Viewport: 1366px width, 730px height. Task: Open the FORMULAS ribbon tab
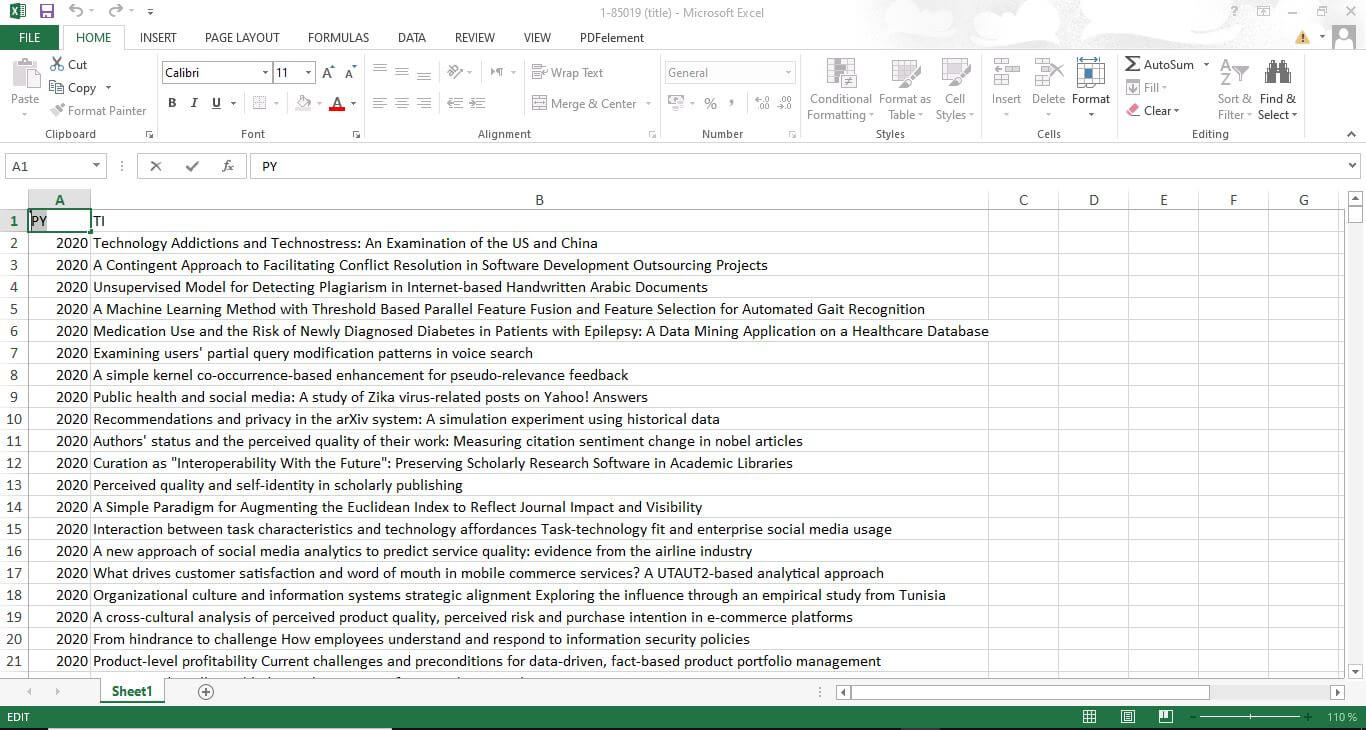click(338, 38)
